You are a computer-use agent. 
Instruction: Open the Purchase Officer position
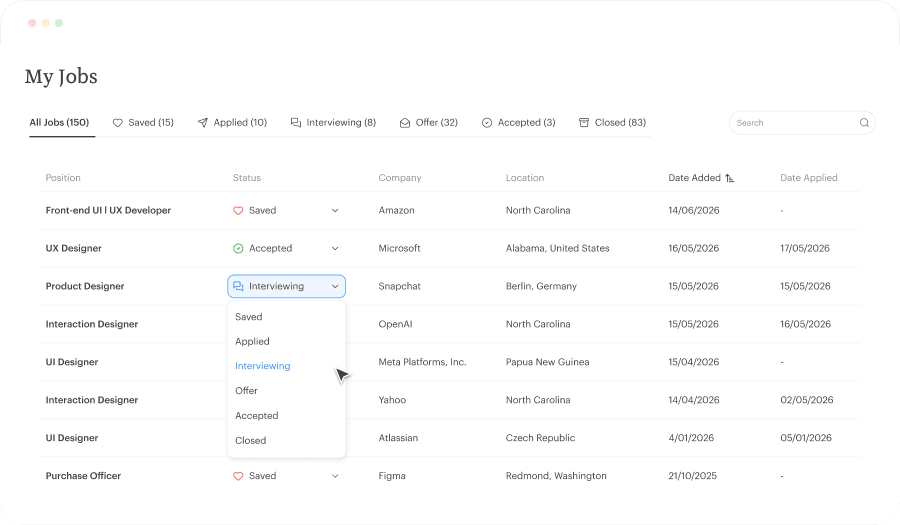[83, 476]
